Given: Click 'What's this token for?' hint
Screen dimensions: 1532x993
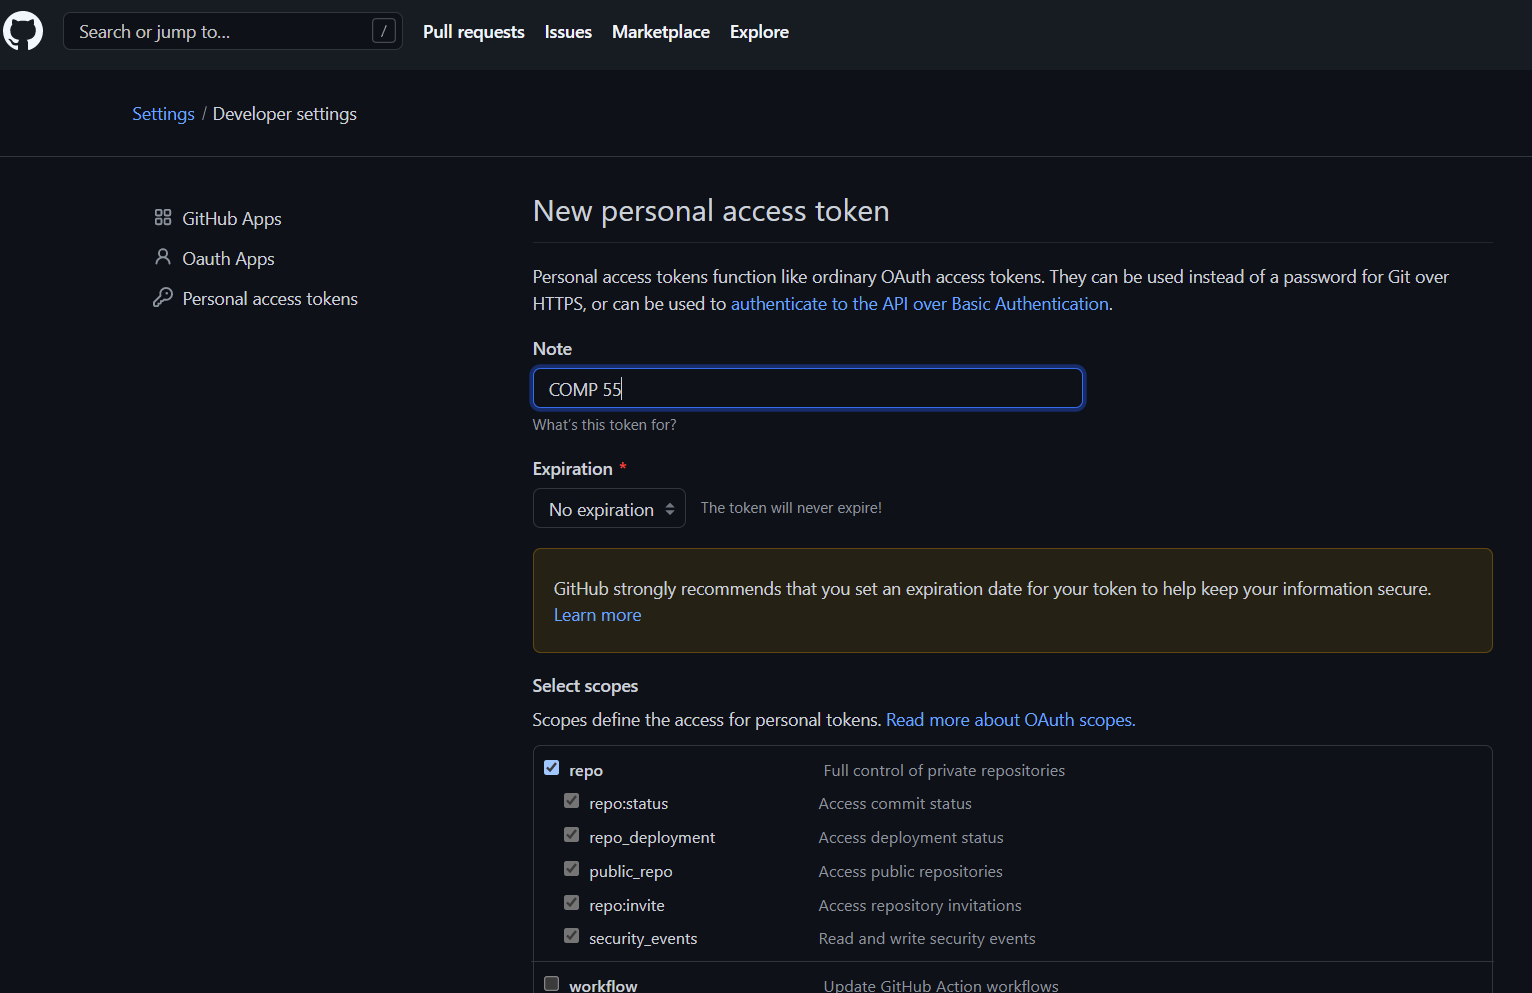Looking at the screenshot, I should click(604, 425).
